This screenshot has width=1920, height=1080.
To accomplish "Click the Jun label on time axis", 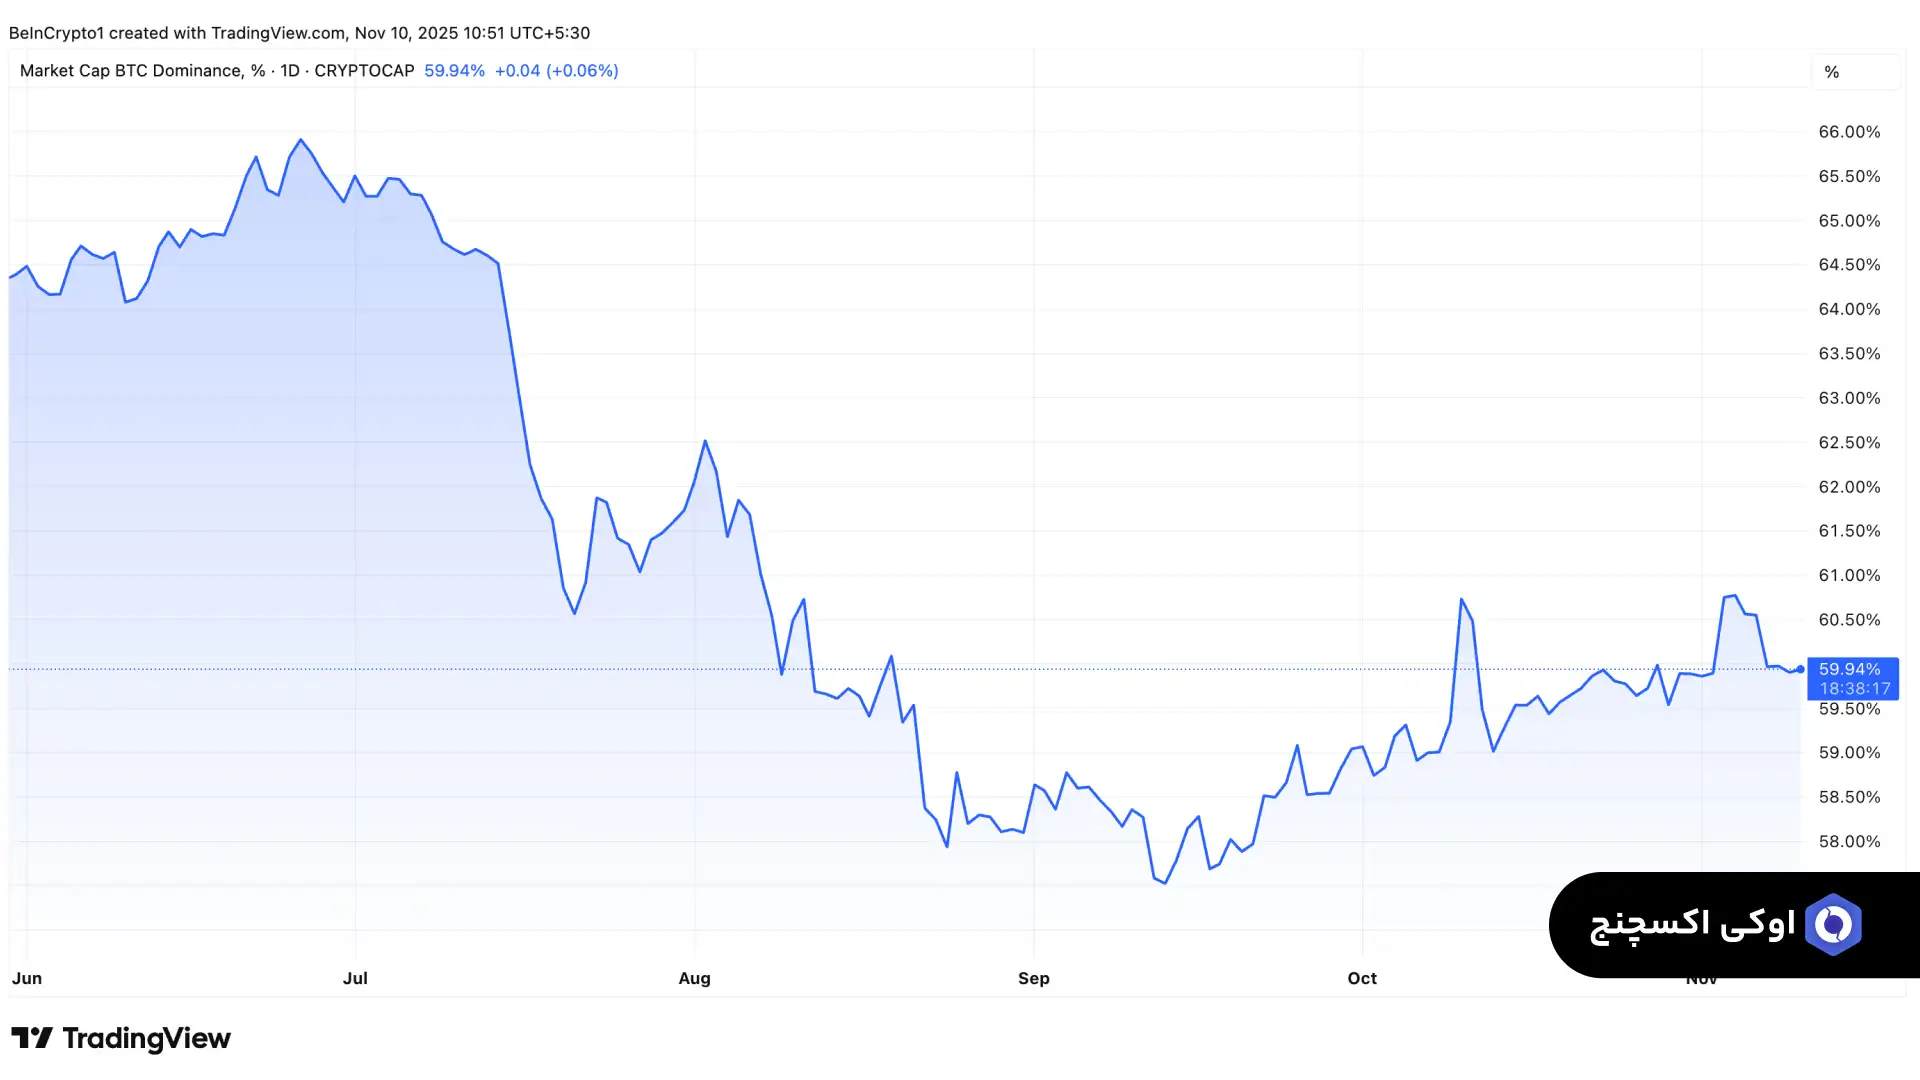I will coord(27,978).
